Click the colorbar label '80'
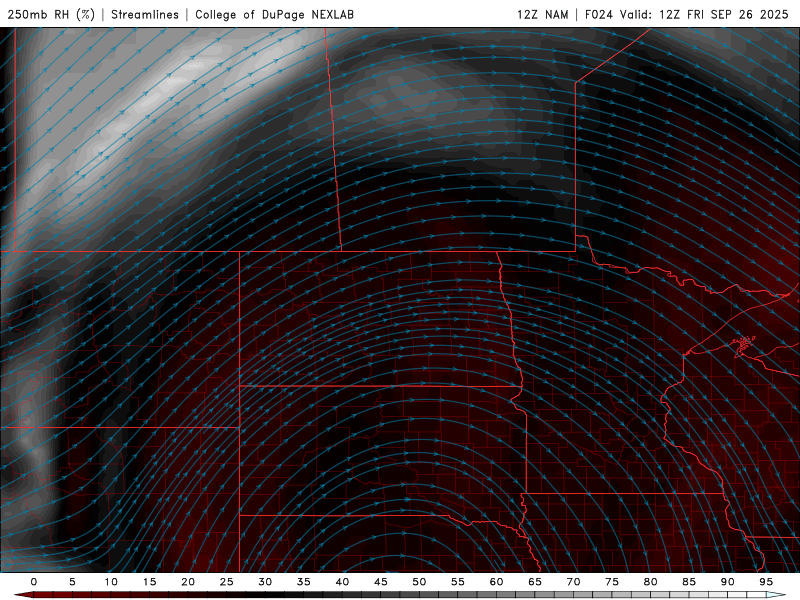This screenshot has width=800, height=600. point(650,582)
